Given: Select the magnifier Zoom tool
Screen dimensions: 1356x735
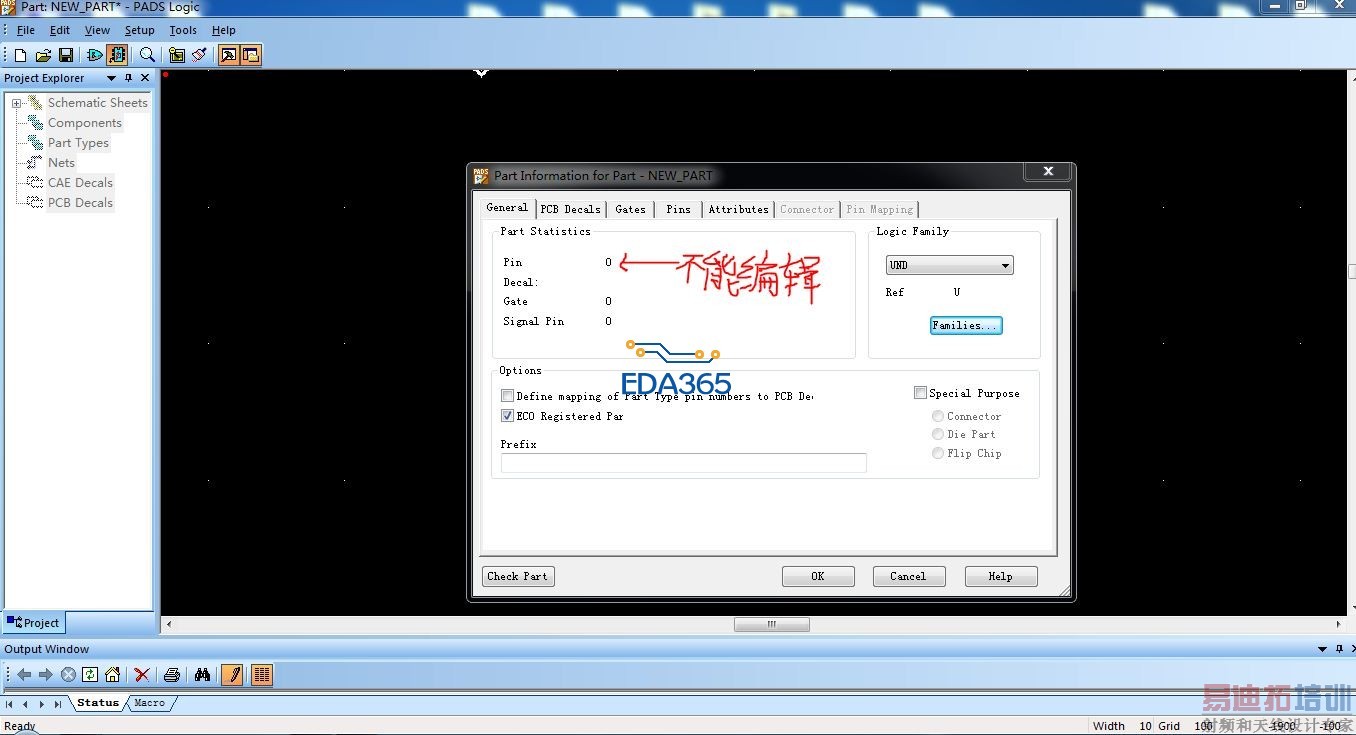Looking at the screenshot, I should coord(147,55).
